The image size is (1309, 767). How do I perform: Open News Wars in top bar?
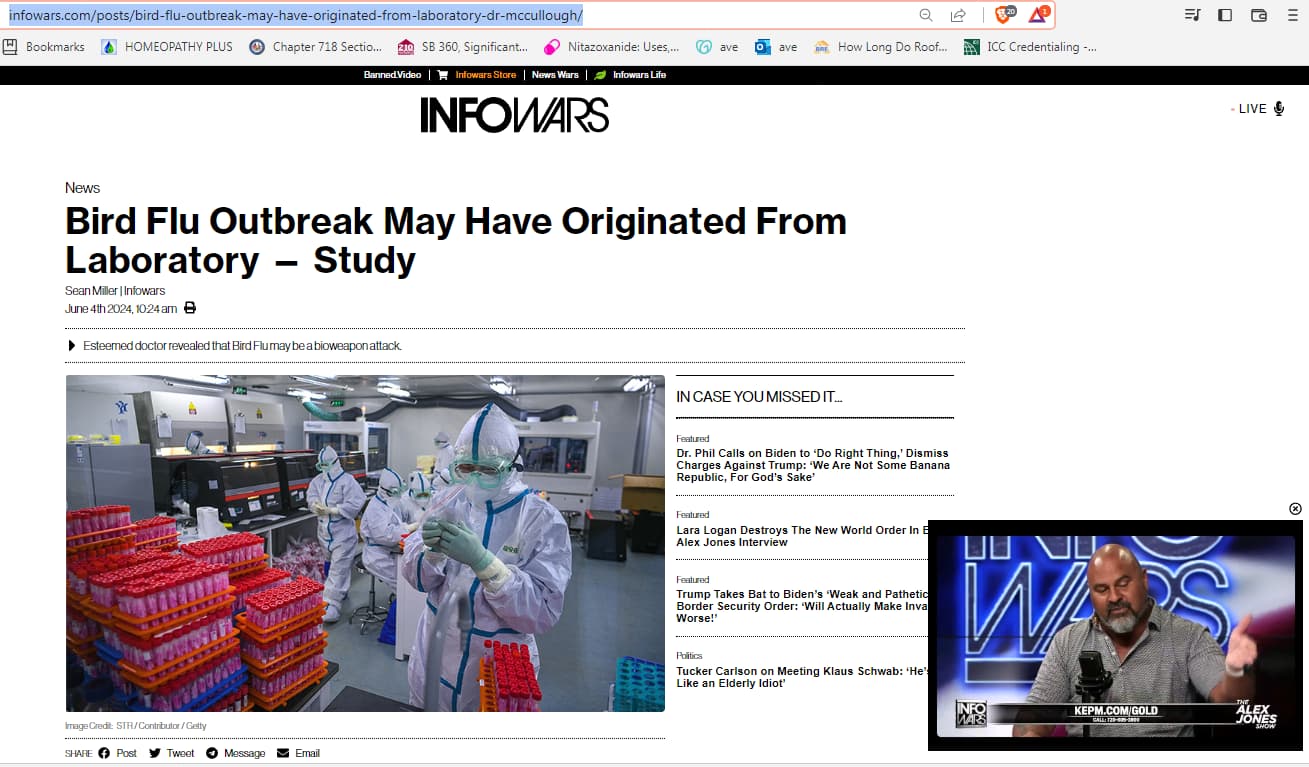coord(555,75)
